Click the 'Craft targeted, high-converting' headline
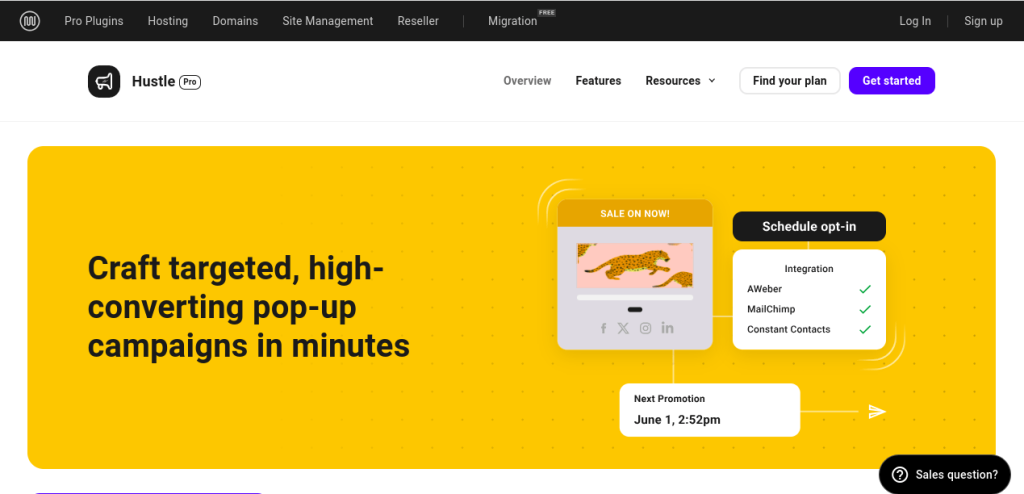The width and height of the screenshot is (1024, 494). point(249,307)
